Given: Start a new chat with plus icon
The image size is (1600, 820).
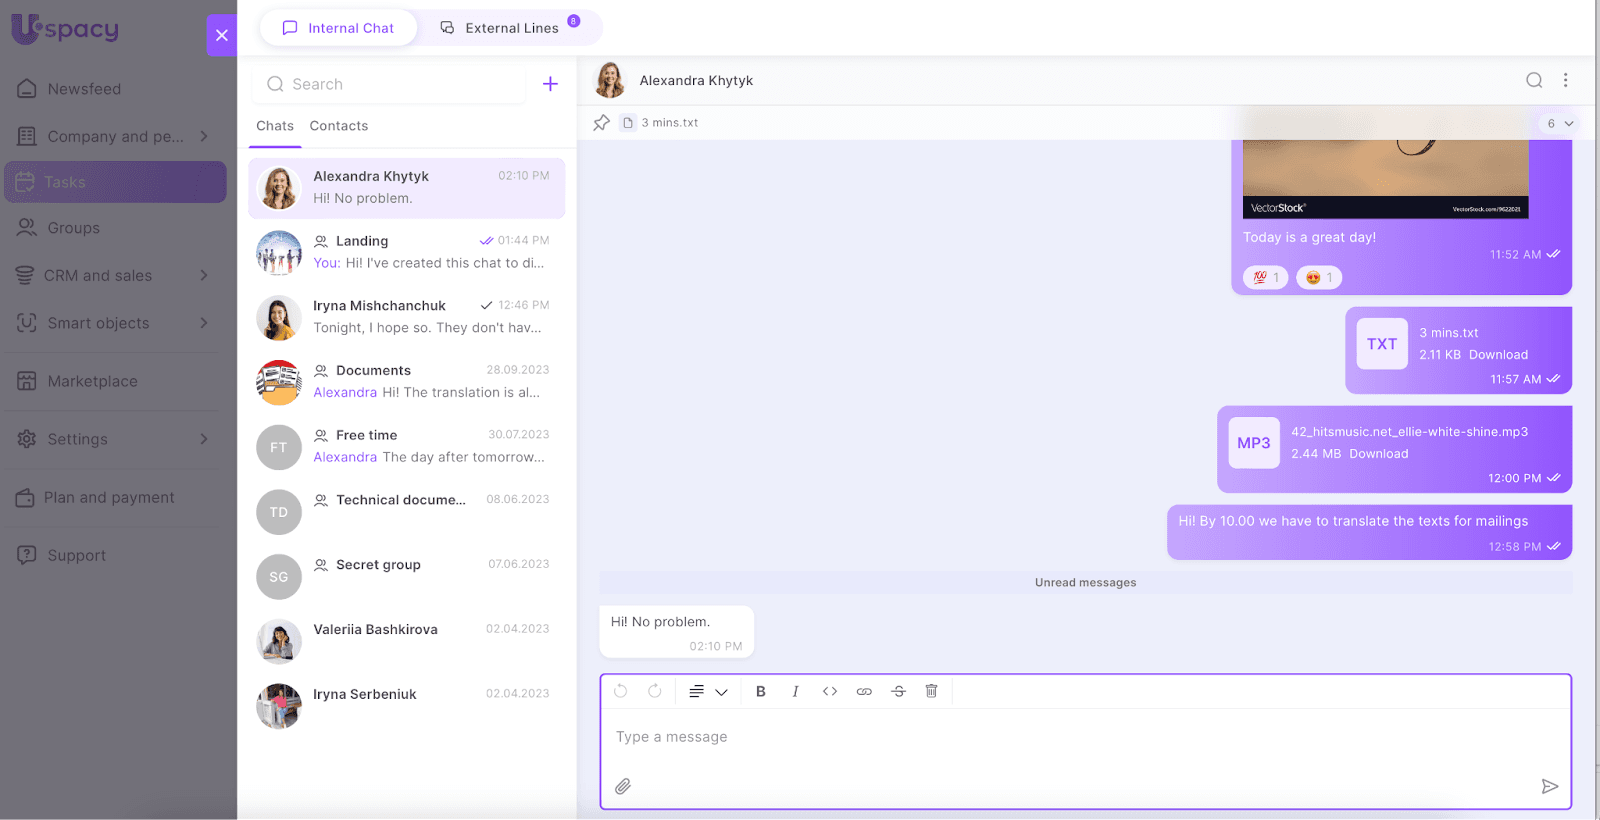Looking at the screenshot, I should pos(550,84).
